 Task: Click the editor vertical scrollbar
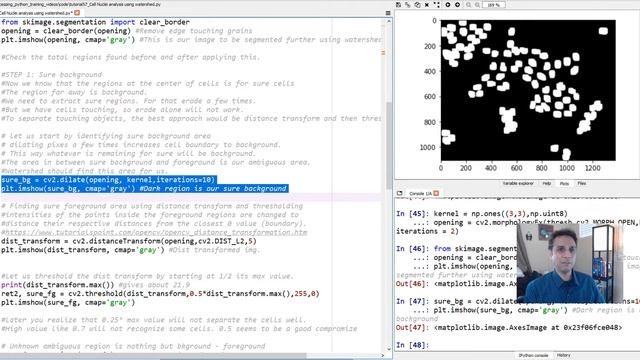[x=389, y=145]
